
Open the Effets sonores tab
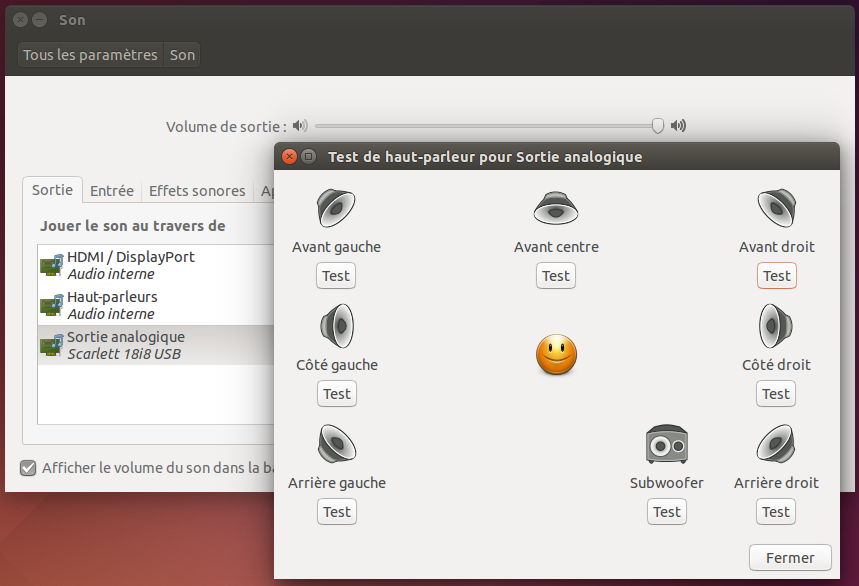pyautogui.click(x=197, y=191)
